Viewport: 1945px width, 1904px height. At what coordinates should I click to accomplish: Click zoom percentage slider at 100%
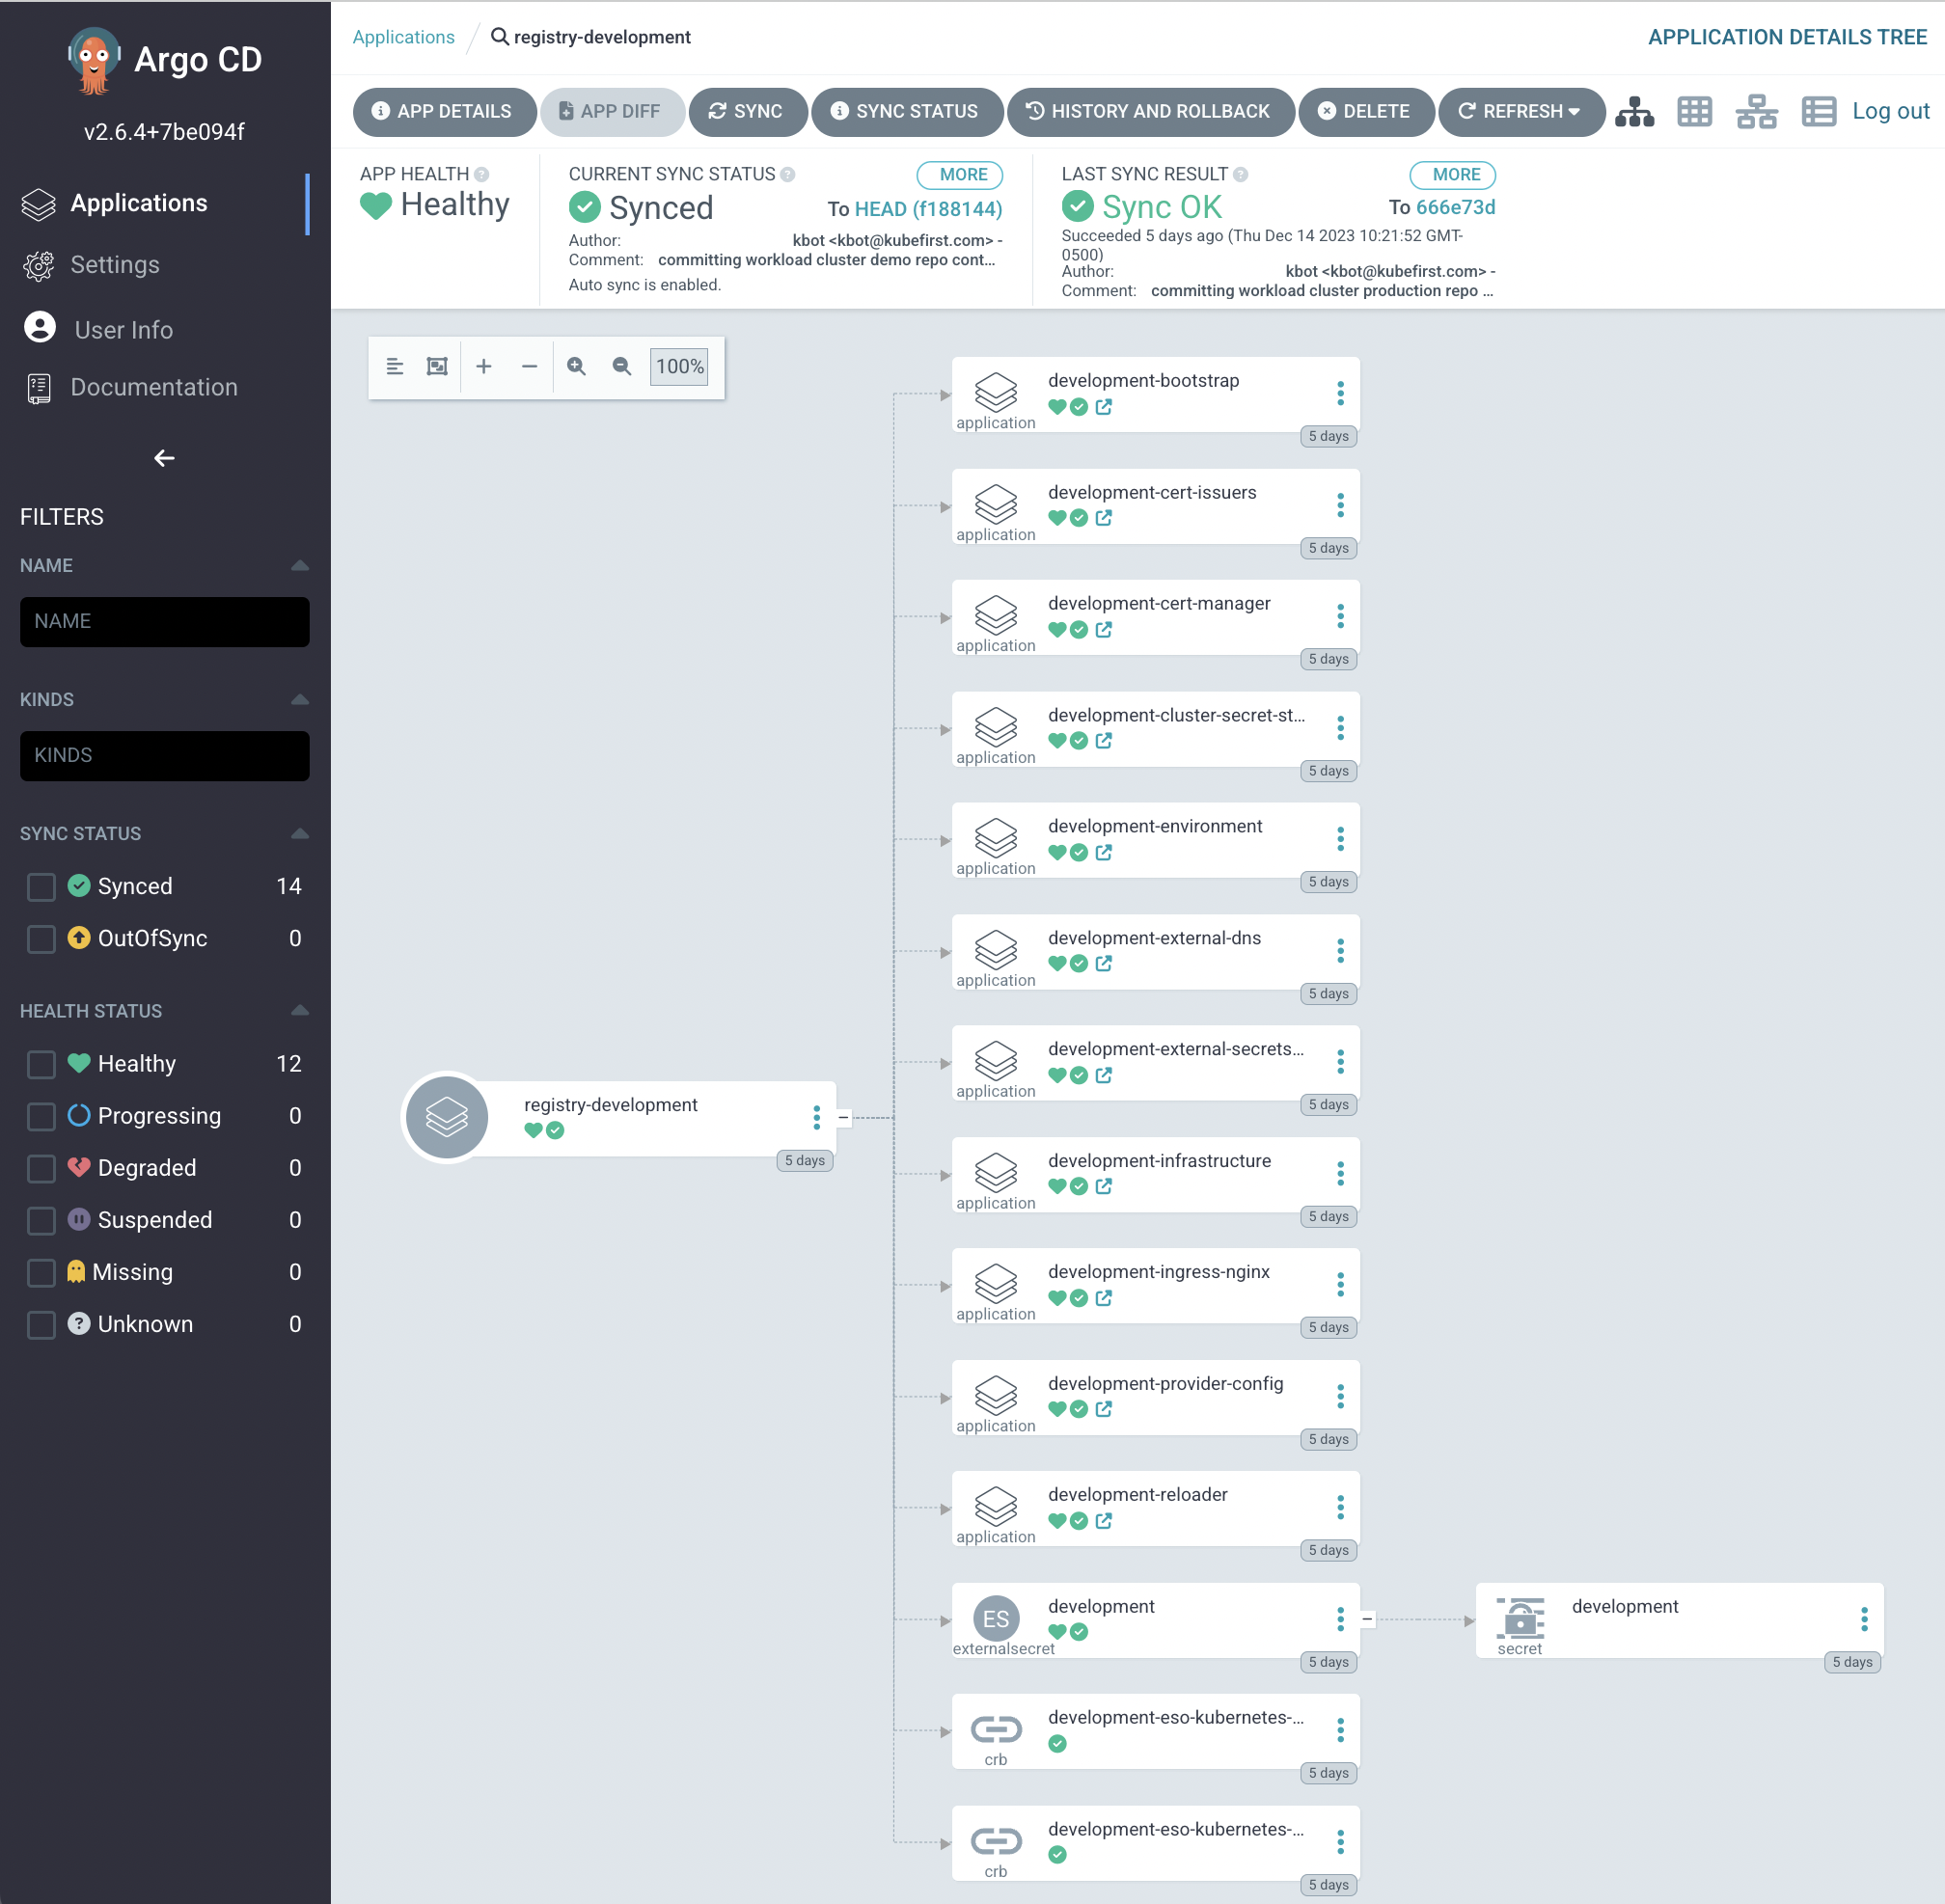pyautogui.click(x=680, y=367)
